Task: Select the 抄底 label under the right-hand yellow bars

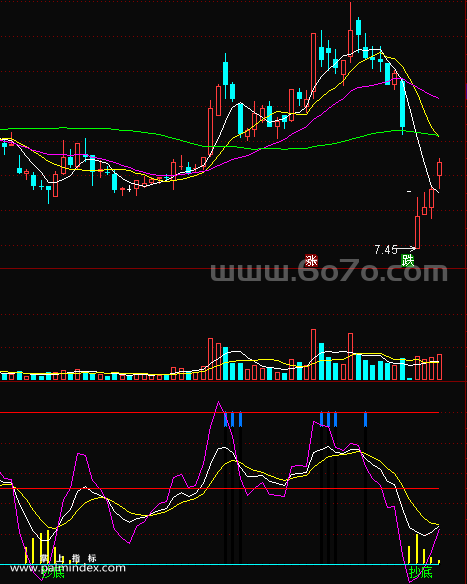Action: (x=420, y=572)
